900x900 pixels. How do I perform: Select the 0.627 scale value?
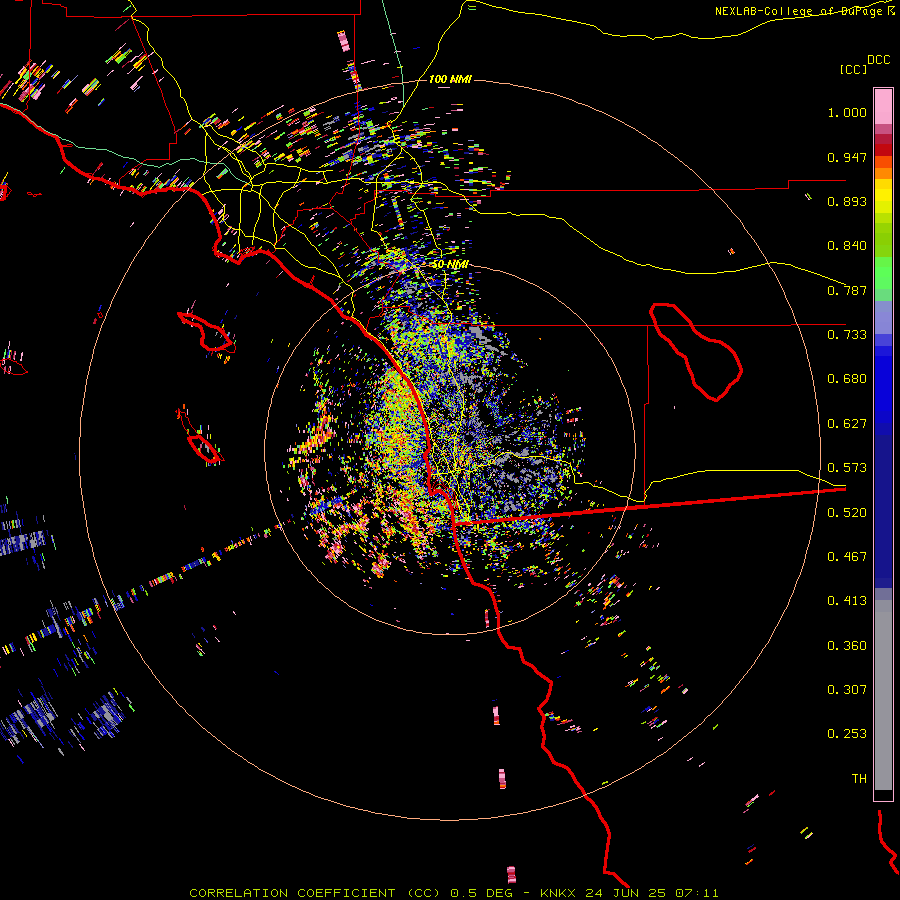pos(847,424)
